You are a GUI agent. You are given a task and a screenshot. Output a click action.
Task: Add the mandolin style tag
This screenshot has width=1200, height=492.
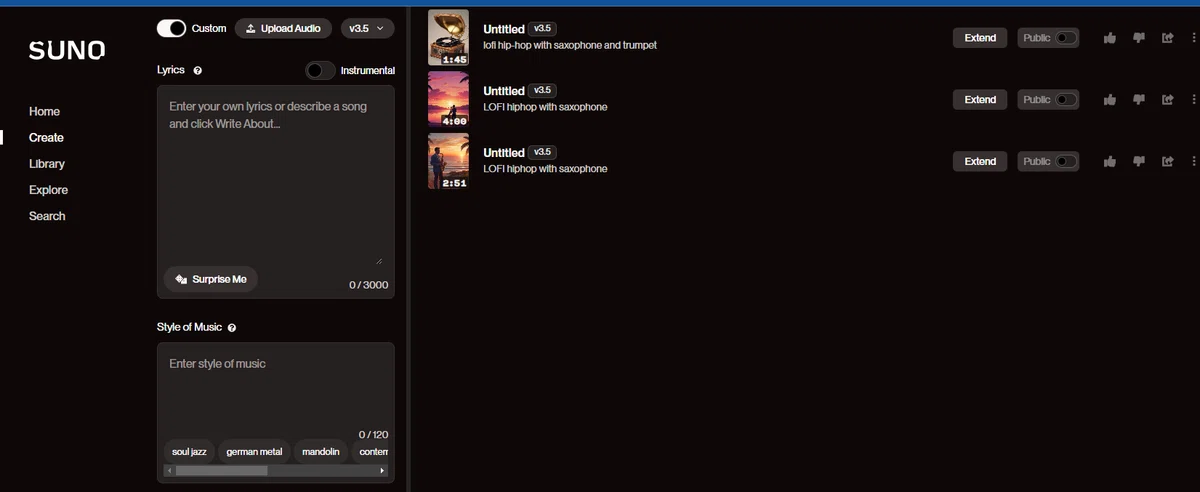[x=321, y=452]
